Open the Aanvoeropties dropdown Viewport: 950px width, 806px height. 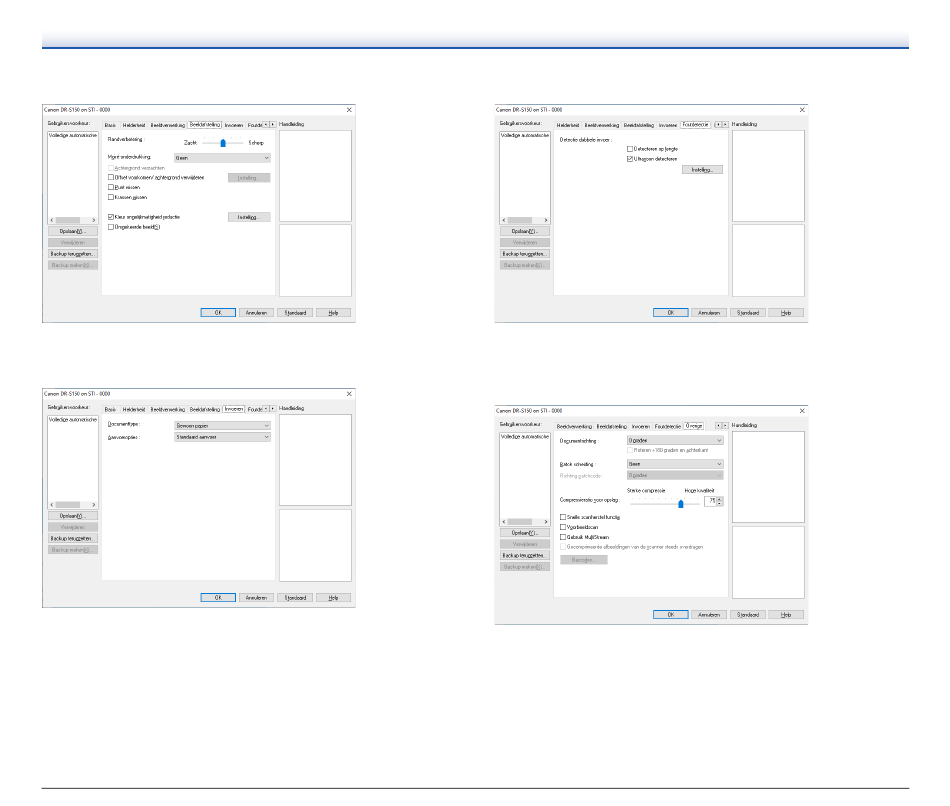coord(222,437)
